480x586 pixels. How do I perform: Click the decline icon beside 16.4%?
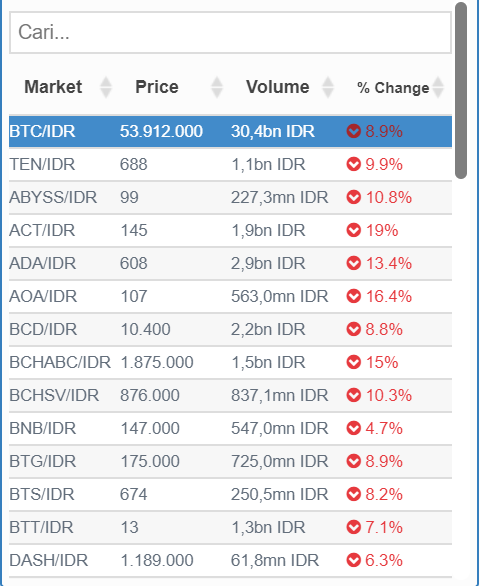pos(353,296)
